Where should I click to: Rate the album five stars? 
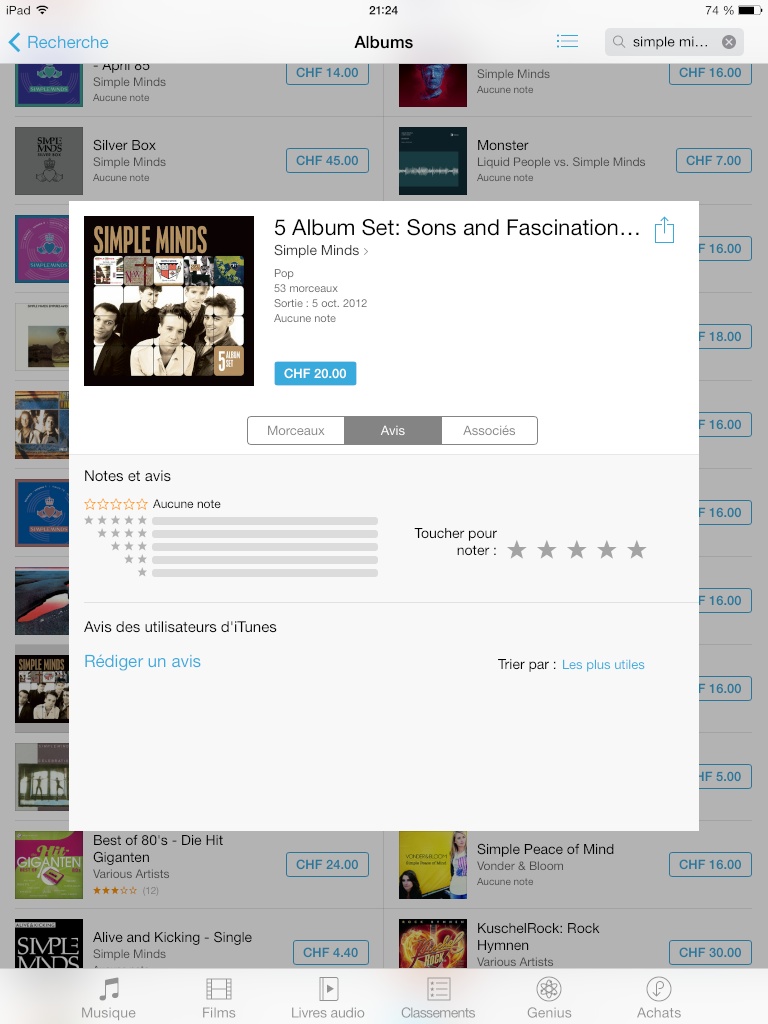click(x=637, y=550)
